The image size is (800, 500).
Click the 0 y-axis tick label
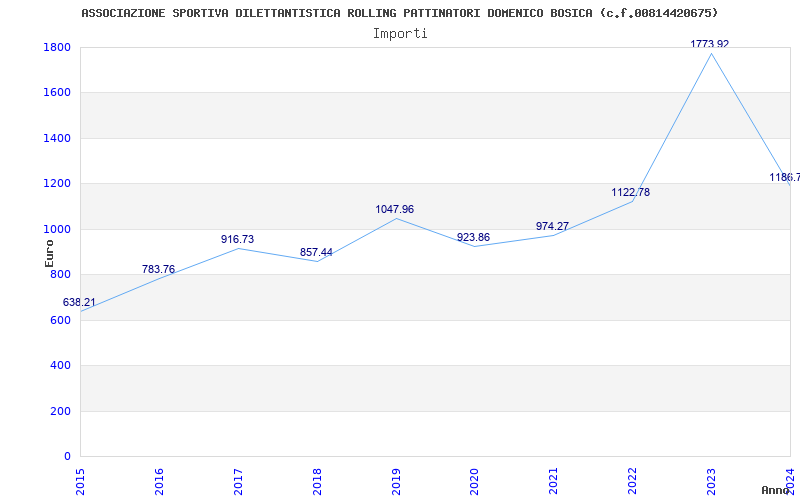coord(67,457)
